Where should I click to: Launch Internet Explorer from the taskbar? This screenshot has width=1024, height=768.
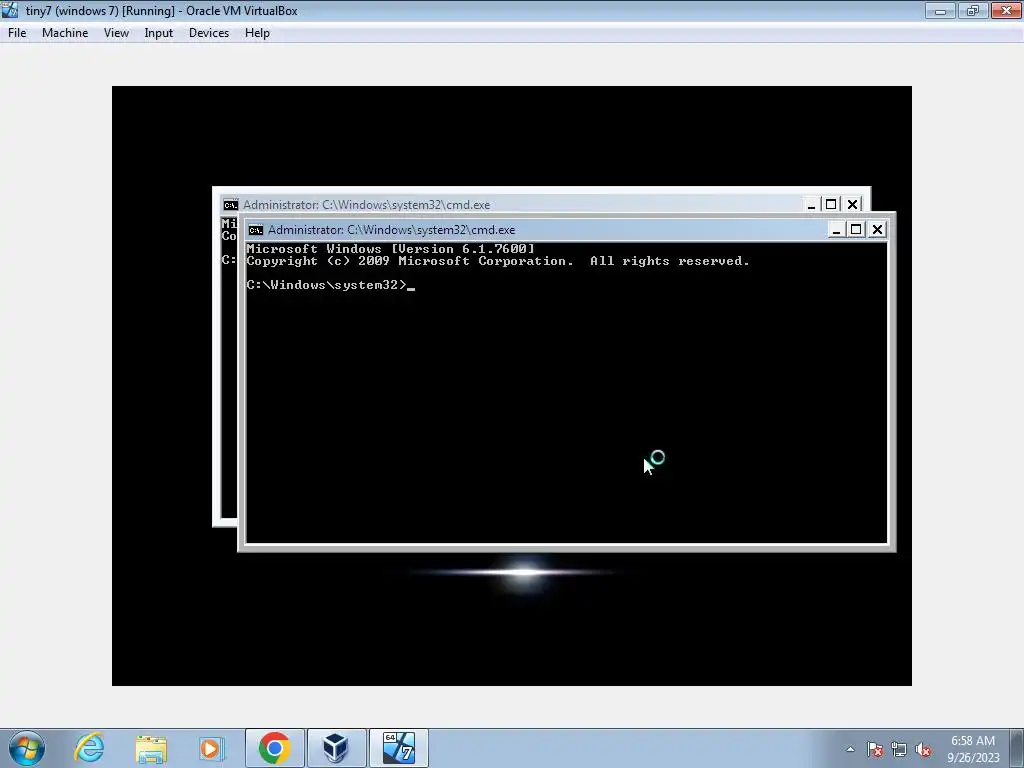tap(89, 748)
